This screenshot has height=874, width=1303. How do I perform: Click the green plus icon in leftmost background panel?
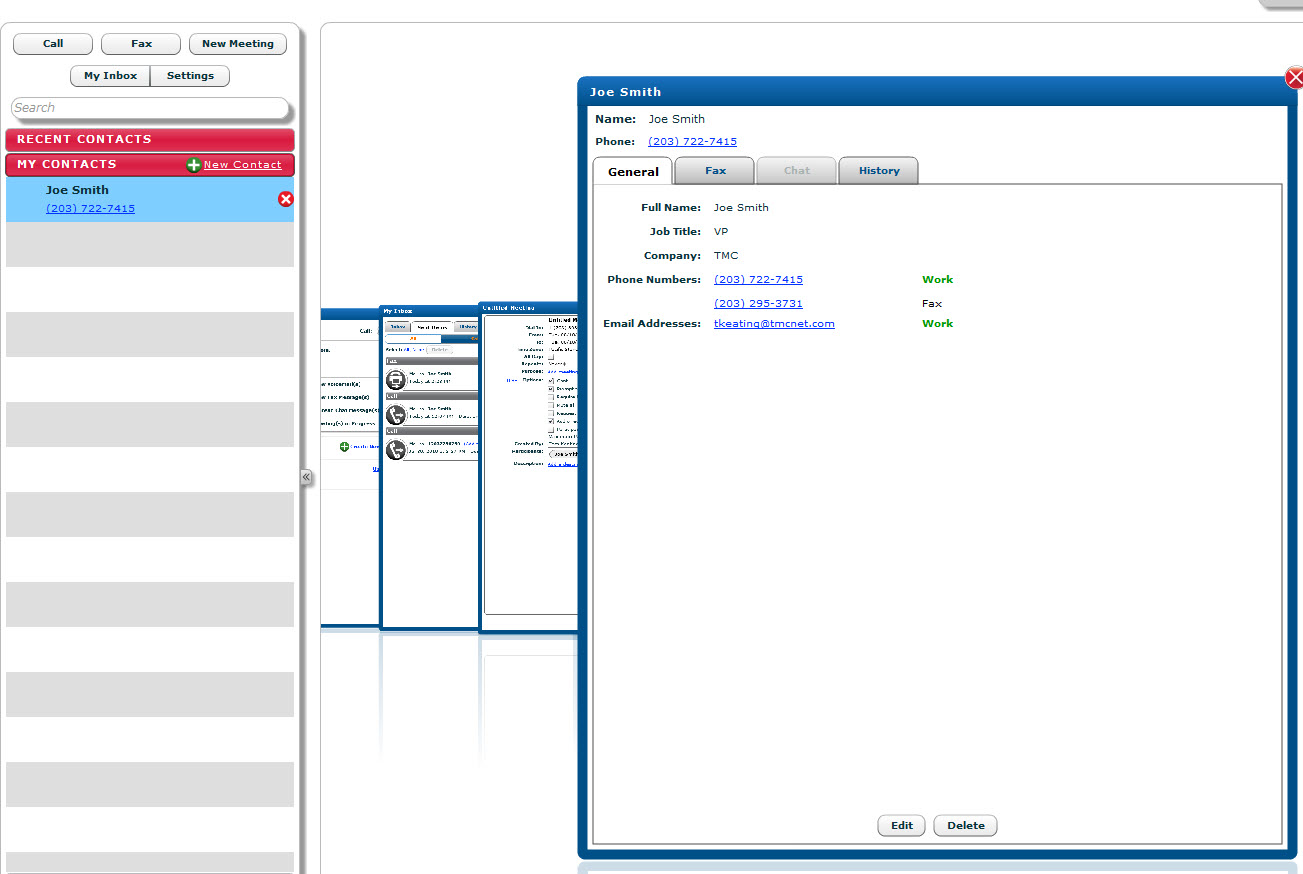(344, 446)
